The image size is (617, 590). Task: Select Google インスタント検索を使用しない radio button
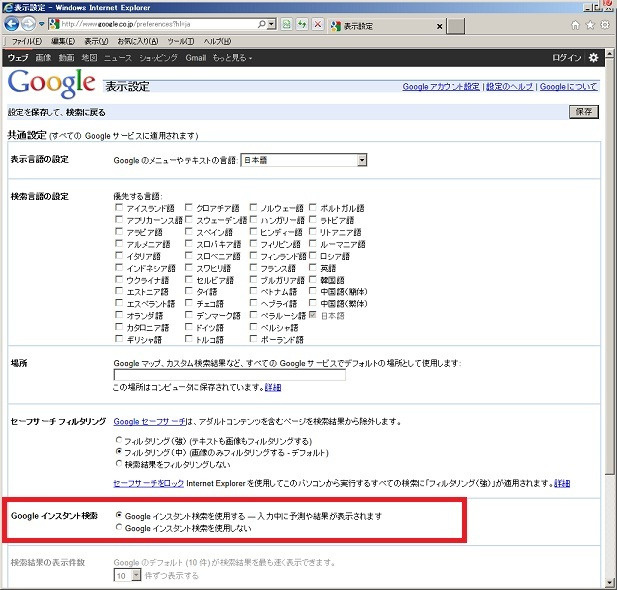[119, 527]
